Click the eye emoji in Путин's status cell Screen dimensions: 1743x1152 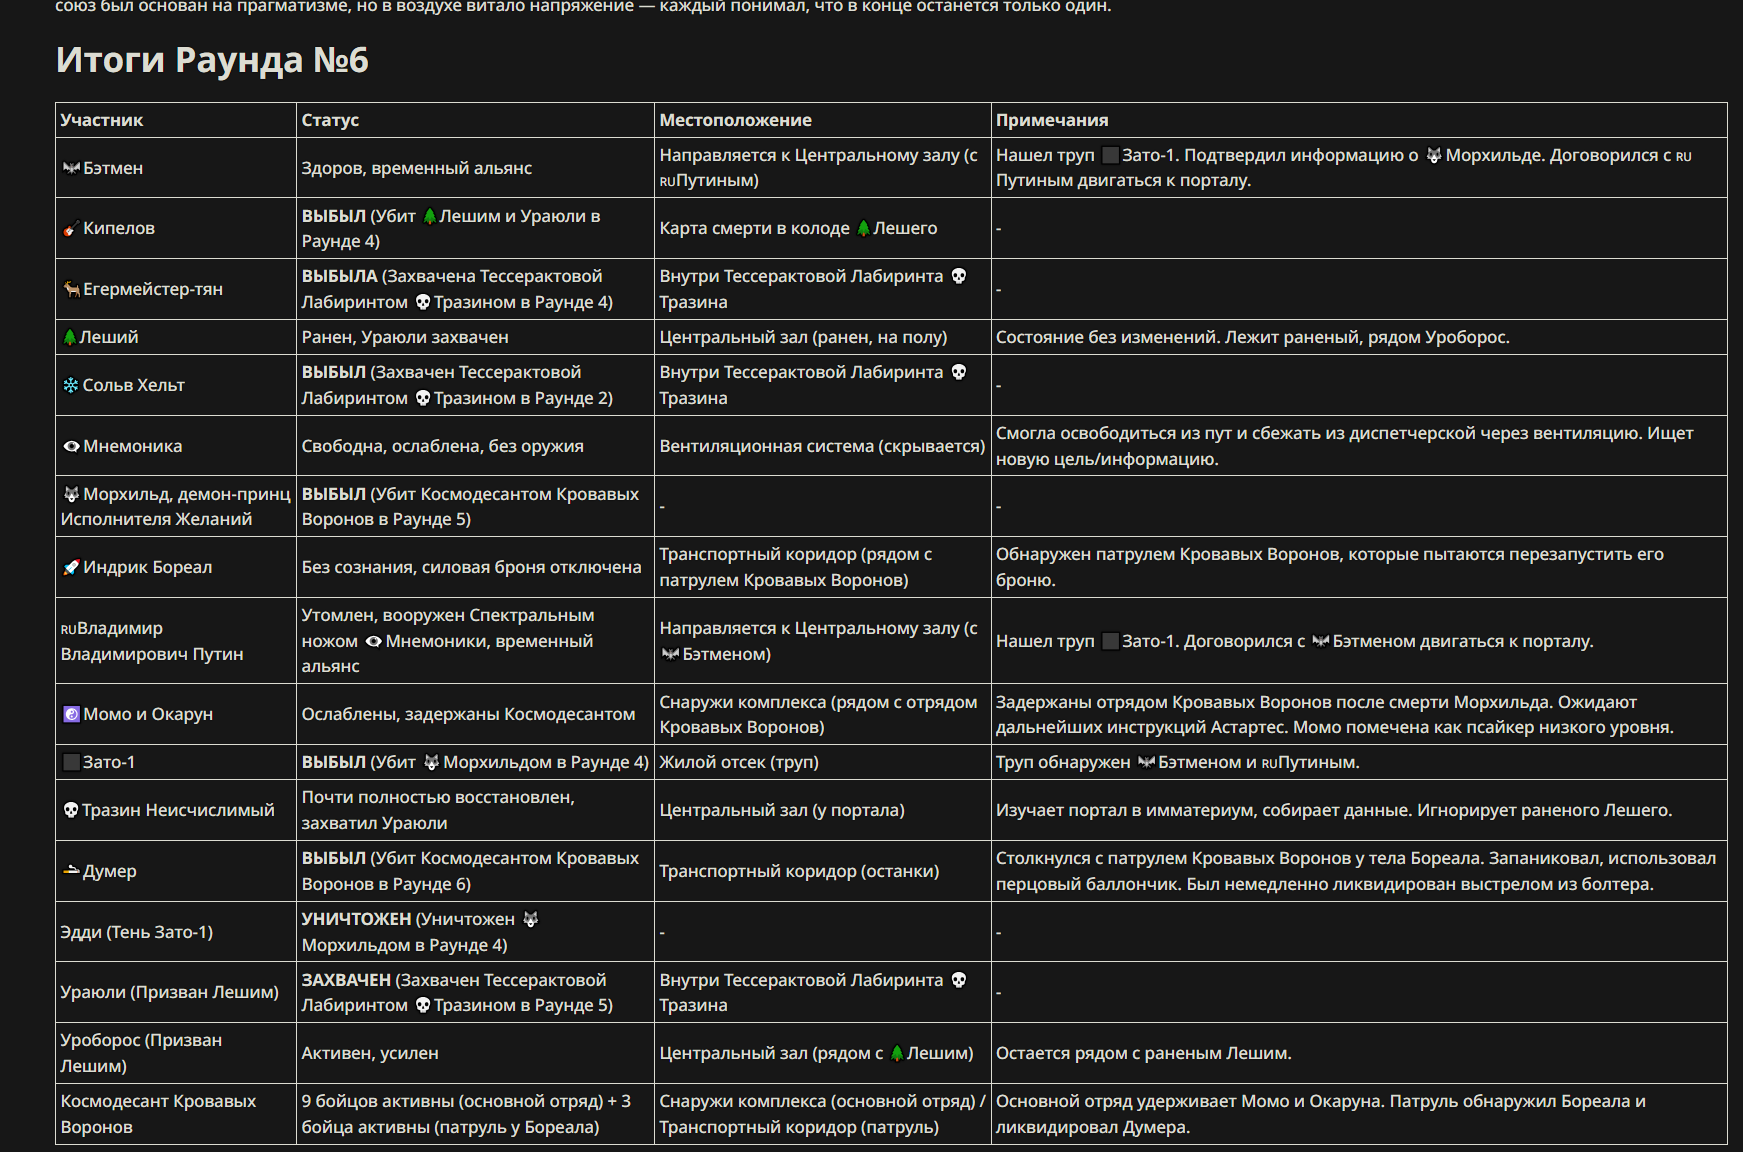(x=373, y=641)
